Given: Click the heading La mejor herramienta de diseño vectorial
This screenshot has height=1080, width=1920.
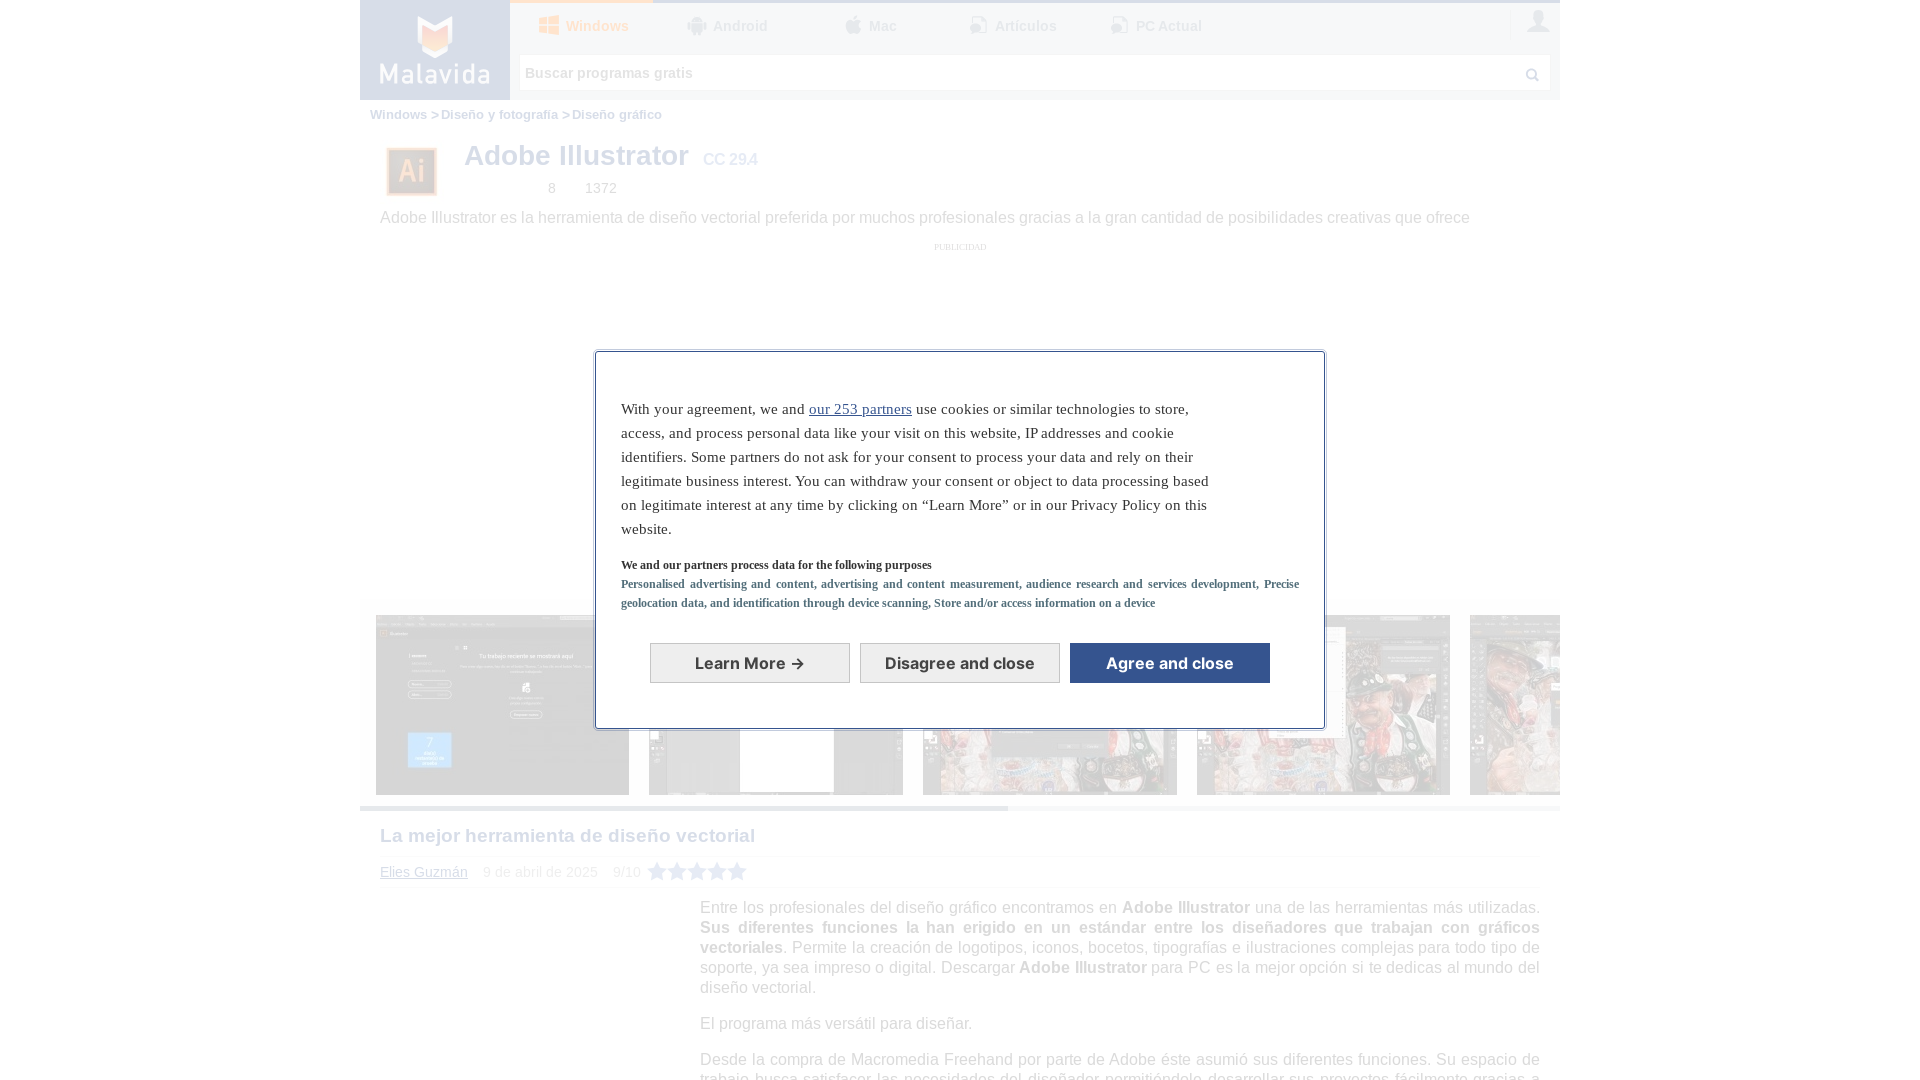Looking at the screenshot, I should point(567,836).
